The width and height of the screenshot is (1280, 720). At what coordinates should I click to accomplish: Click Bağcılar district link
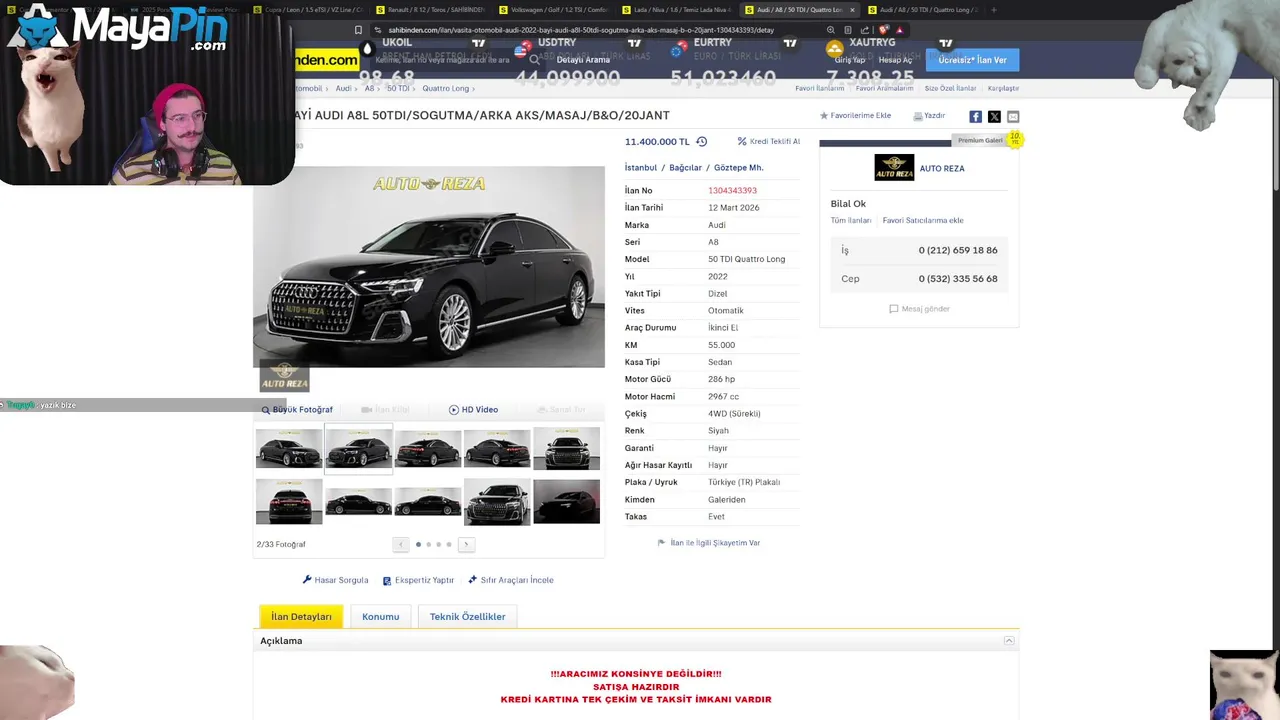click(685, 168)
